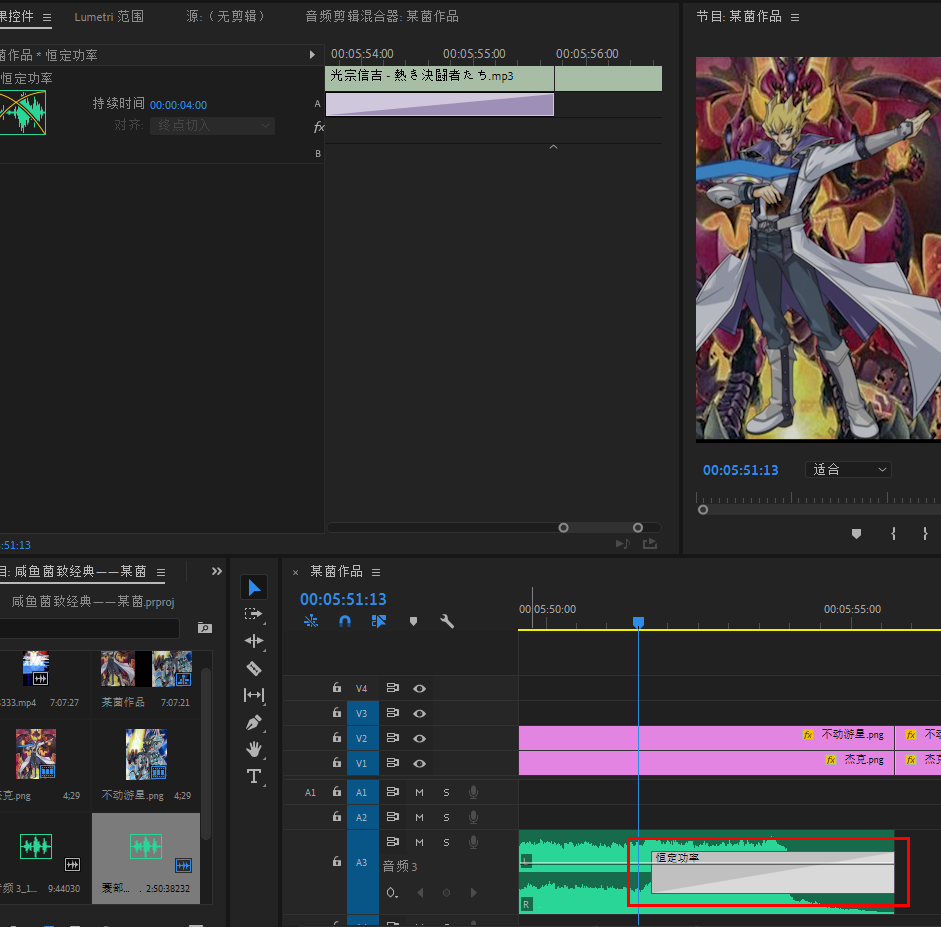Select the 恒定功率 transition on A3
This screenshot has height=927, width=941.
pyautogui.click(x=773, y=872)
